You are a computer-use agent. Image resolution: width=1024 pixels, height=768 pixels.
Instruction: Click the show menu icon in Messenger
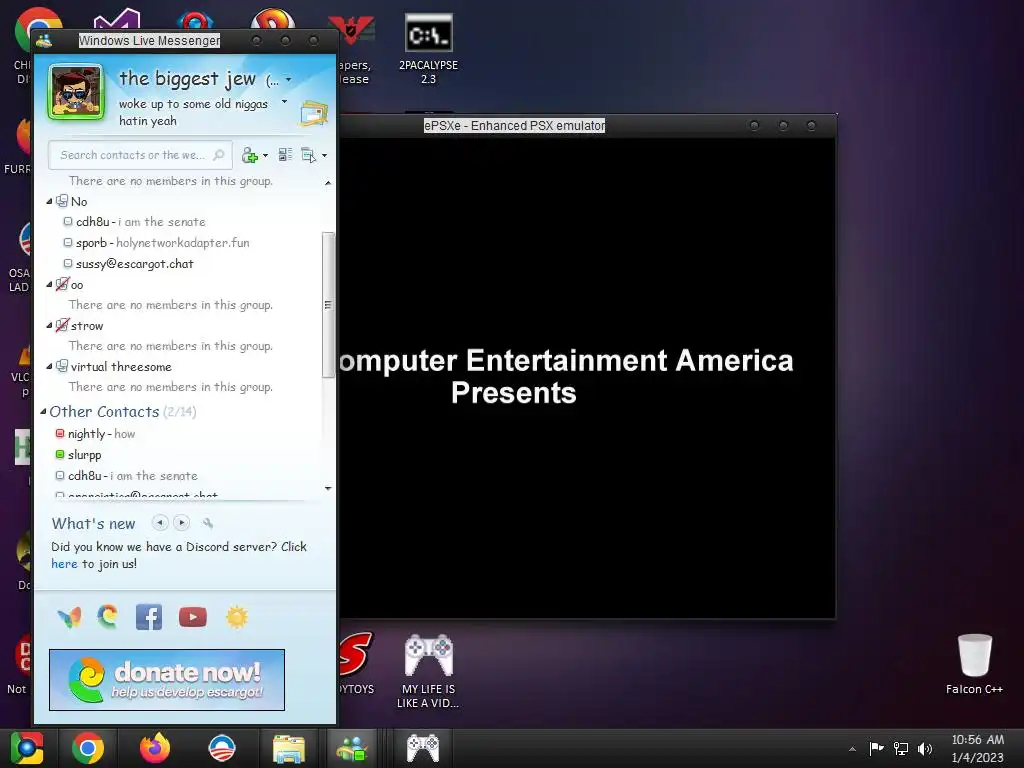point(308,155)
